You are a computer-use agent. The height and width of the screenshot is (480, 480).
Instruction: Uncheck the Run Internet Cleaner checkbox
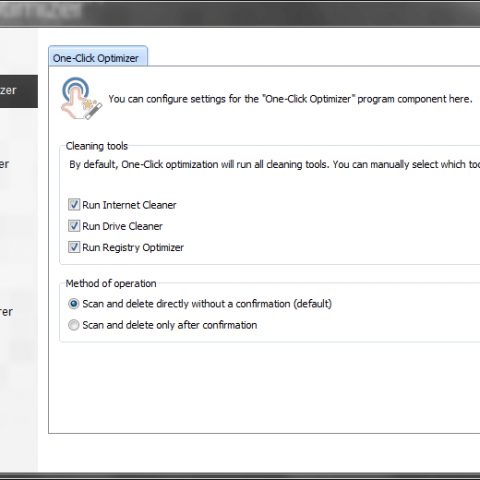pyautogui.click(x=74, y=205)
